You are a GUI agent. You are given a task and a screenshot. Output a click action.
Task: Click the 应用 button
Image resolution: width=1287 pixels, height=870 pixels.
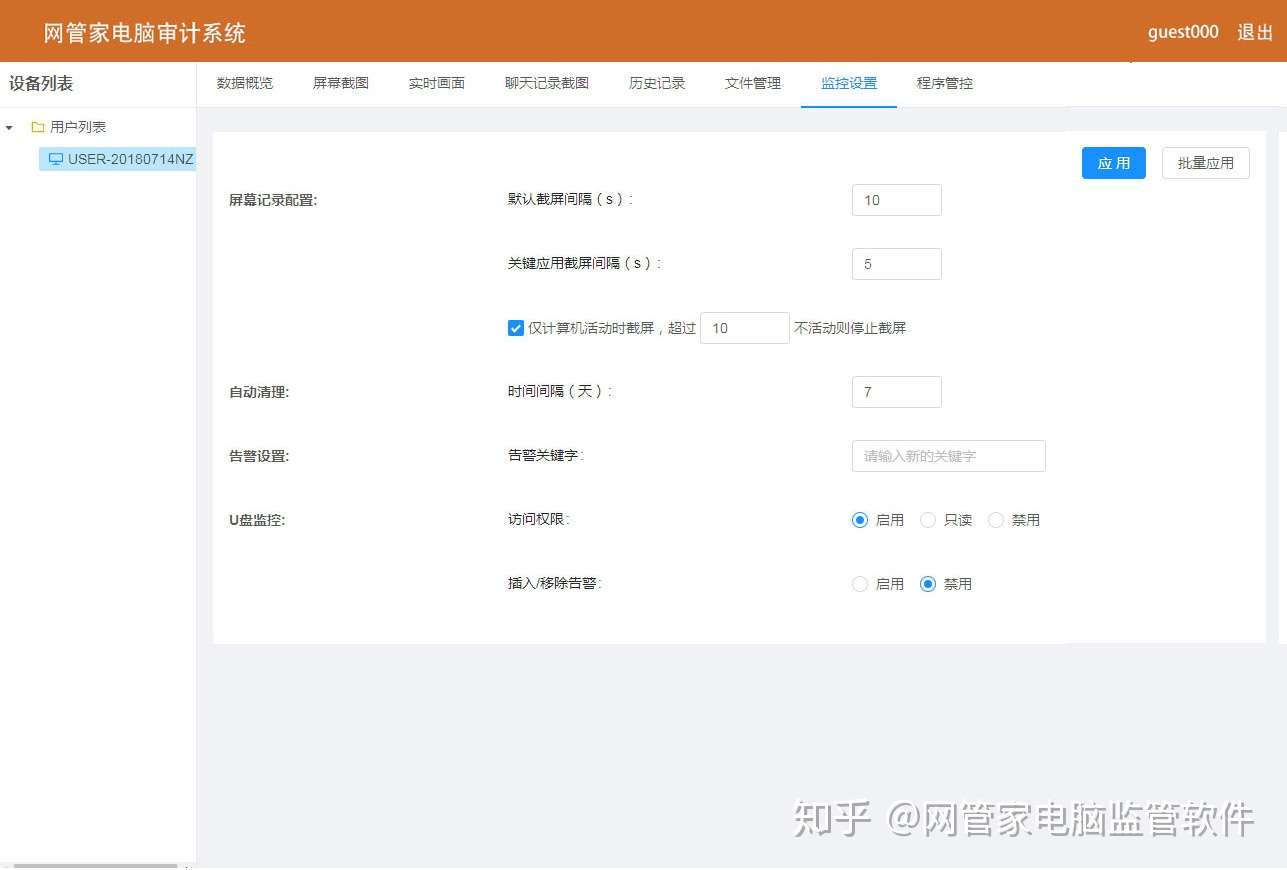point(1114,163)
